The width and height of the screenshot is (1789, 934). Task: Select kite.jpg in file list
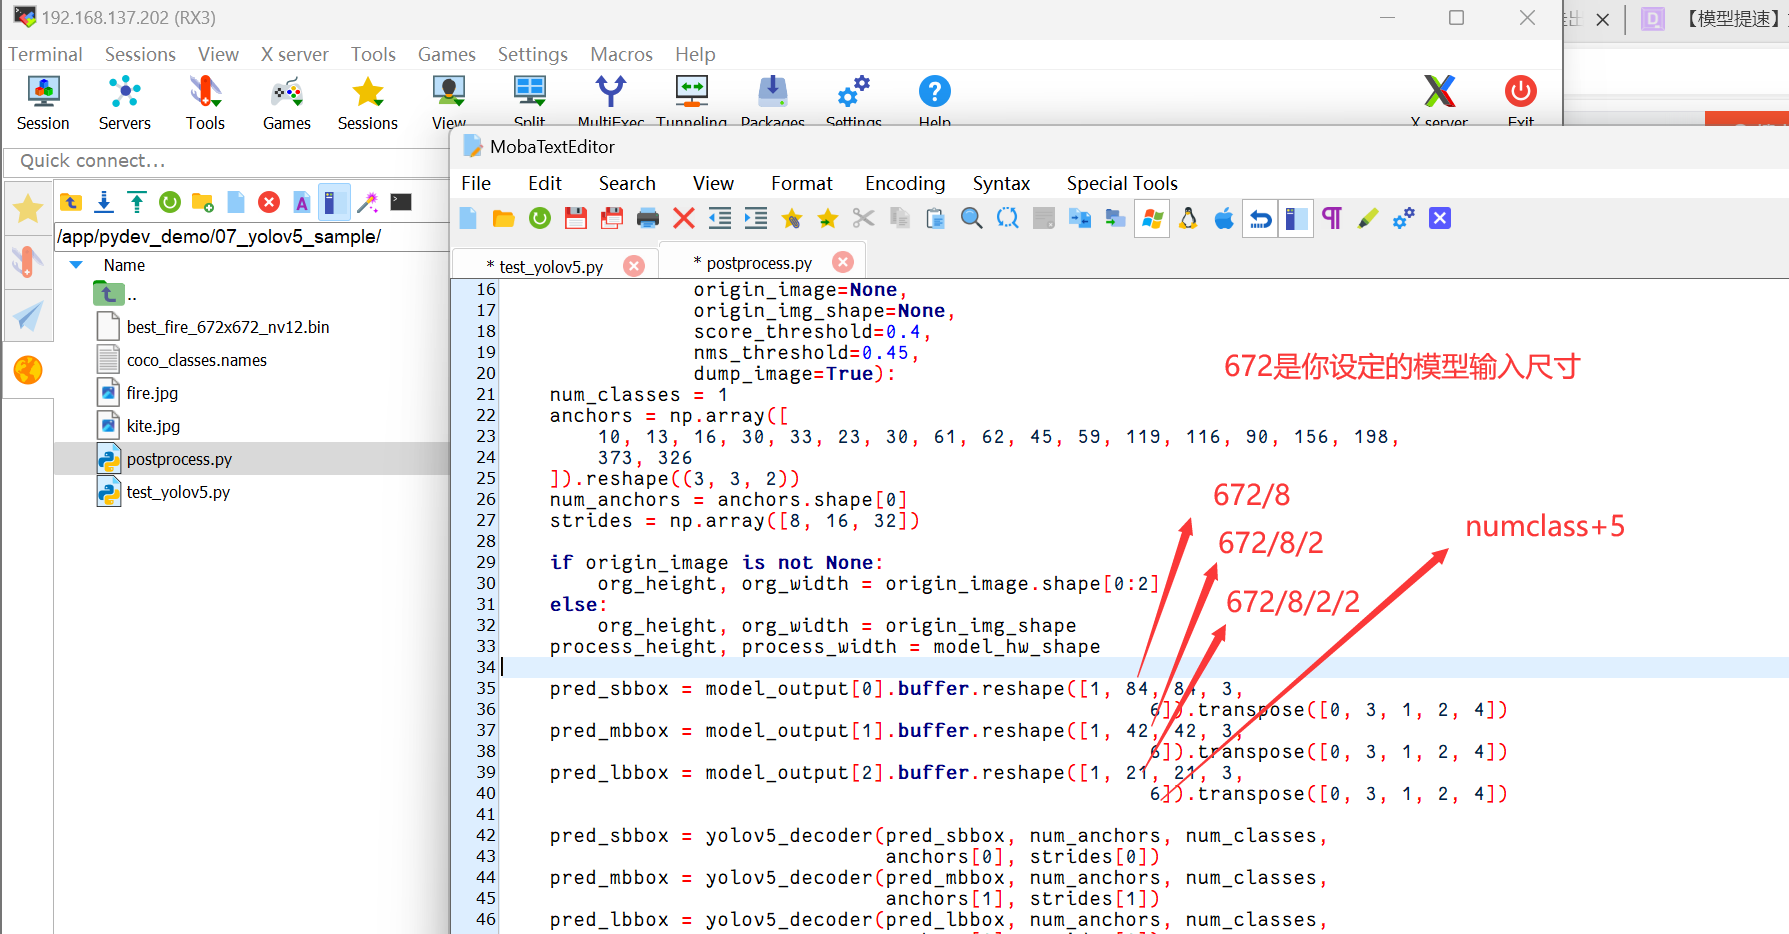point(153,426)
